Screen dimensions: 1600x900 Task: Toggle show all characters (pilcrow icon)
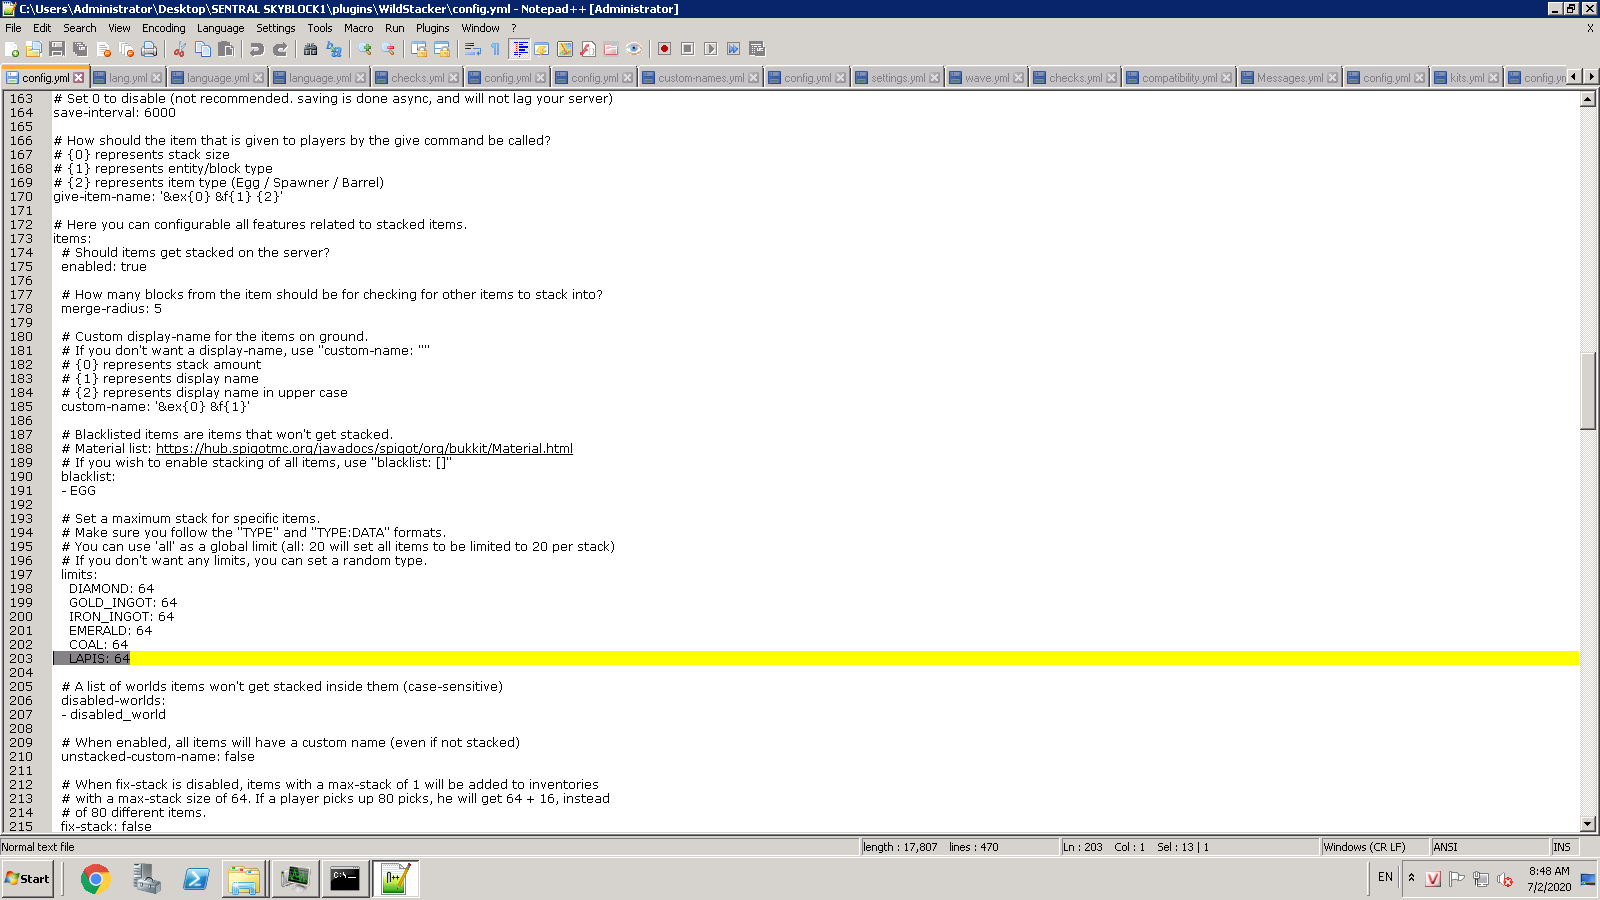coord(495,49)
